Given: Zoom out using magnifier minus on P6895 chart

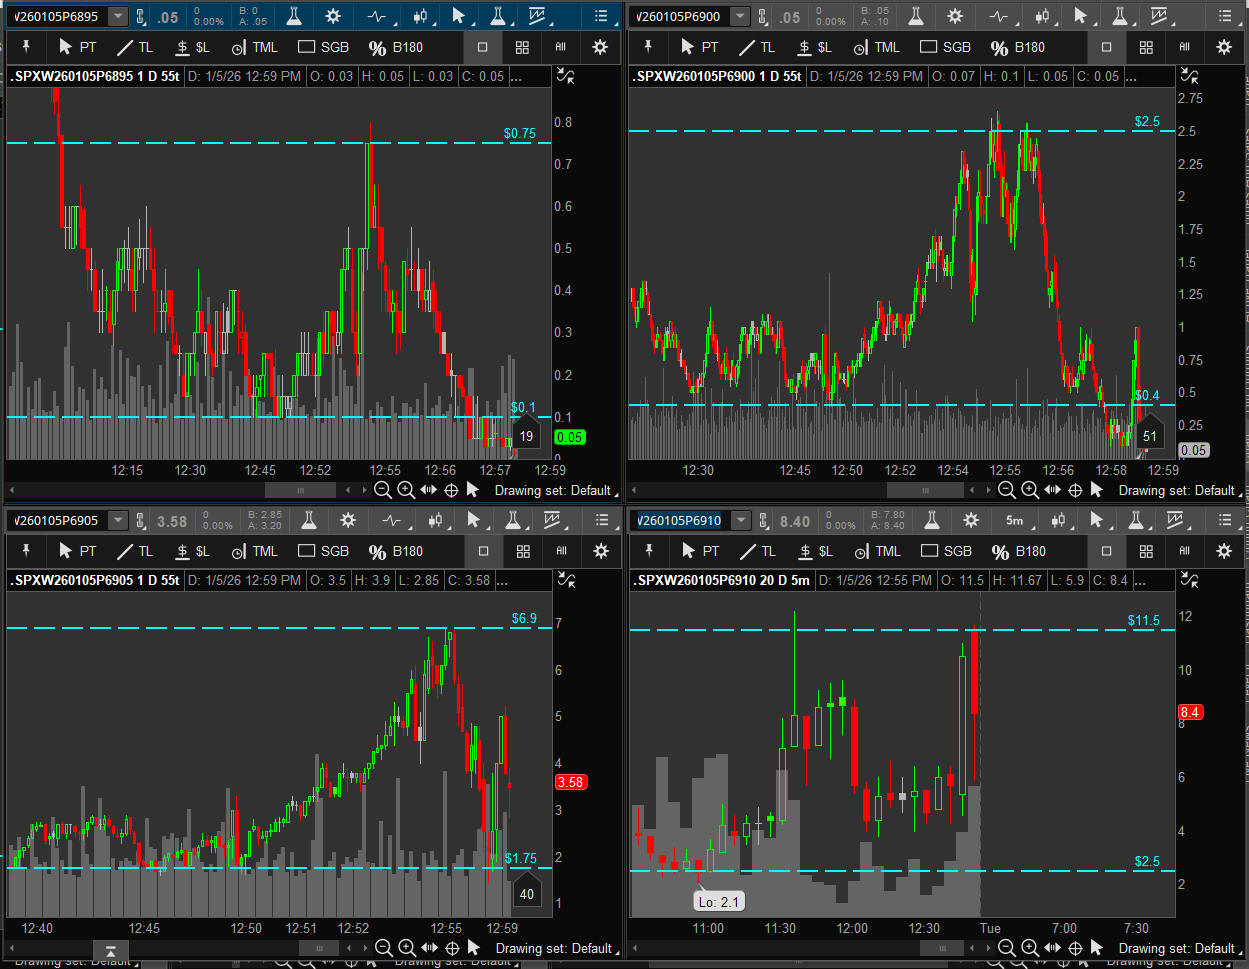Looking at the screenshot, I should 382,490.
